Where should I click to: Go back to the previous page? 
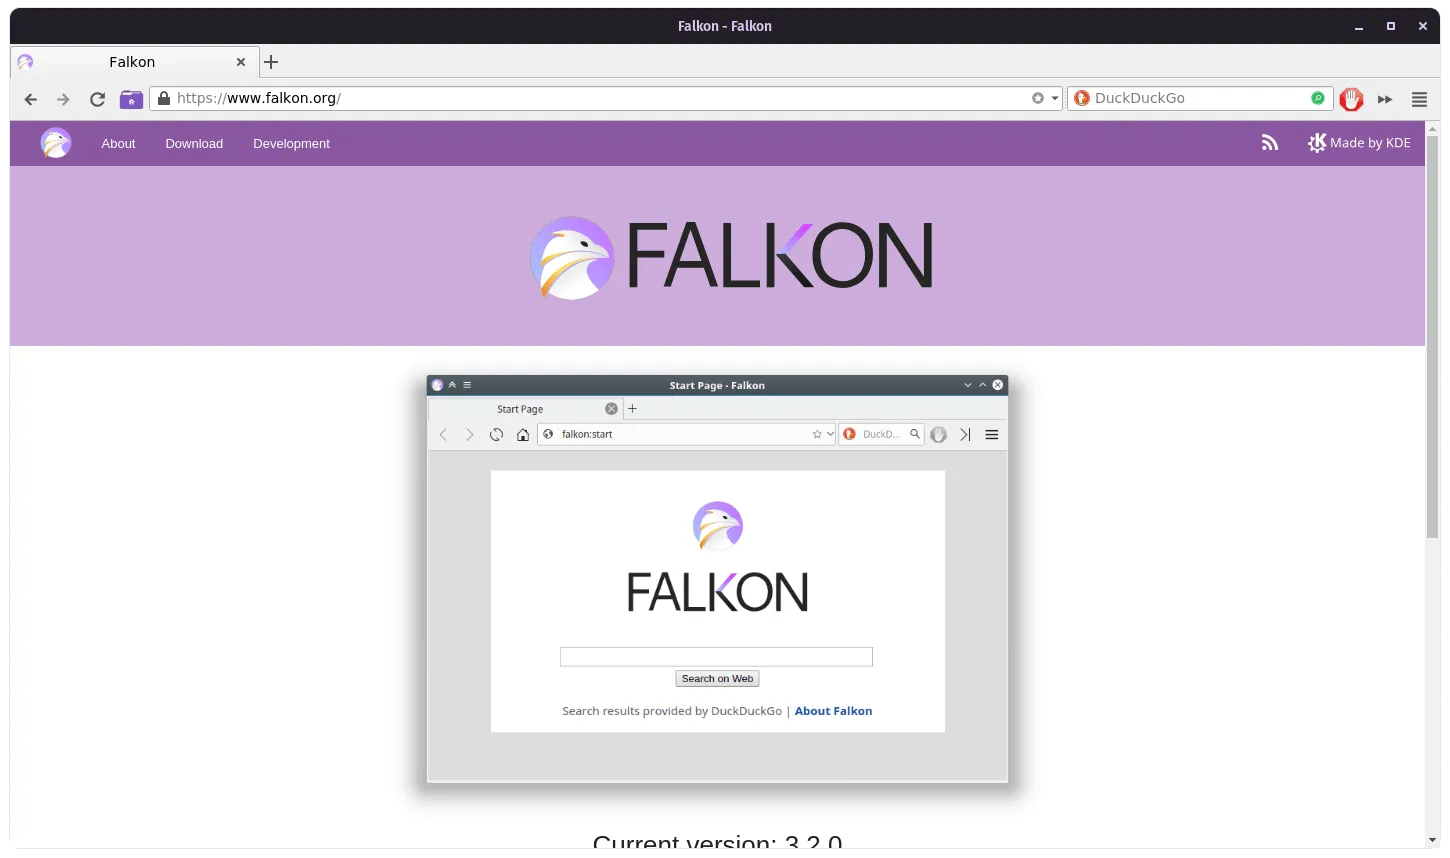(31, 99)
